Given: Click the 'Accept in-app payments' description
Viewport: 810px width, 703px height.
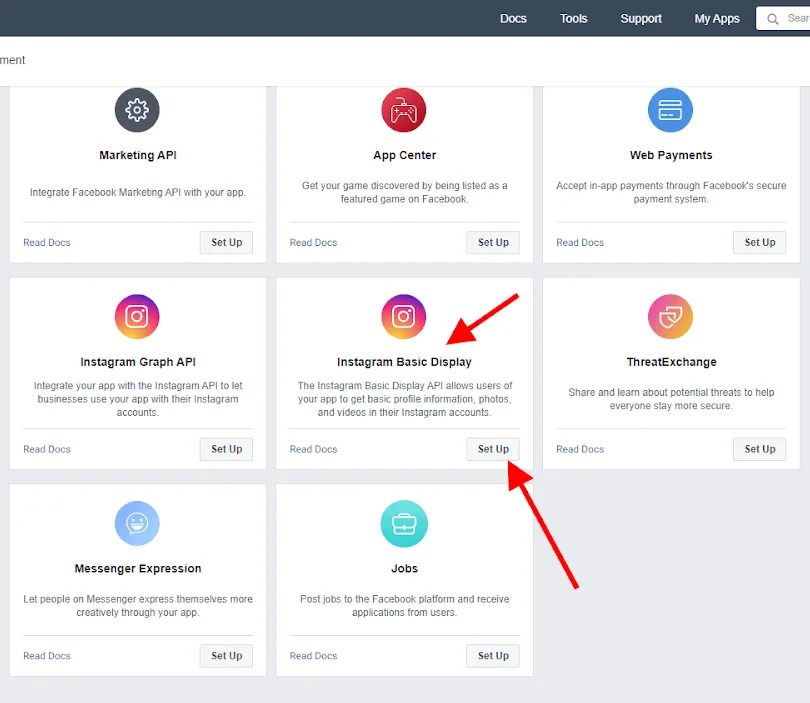Looking at the screenshot, I should click(x=671, y=192).
